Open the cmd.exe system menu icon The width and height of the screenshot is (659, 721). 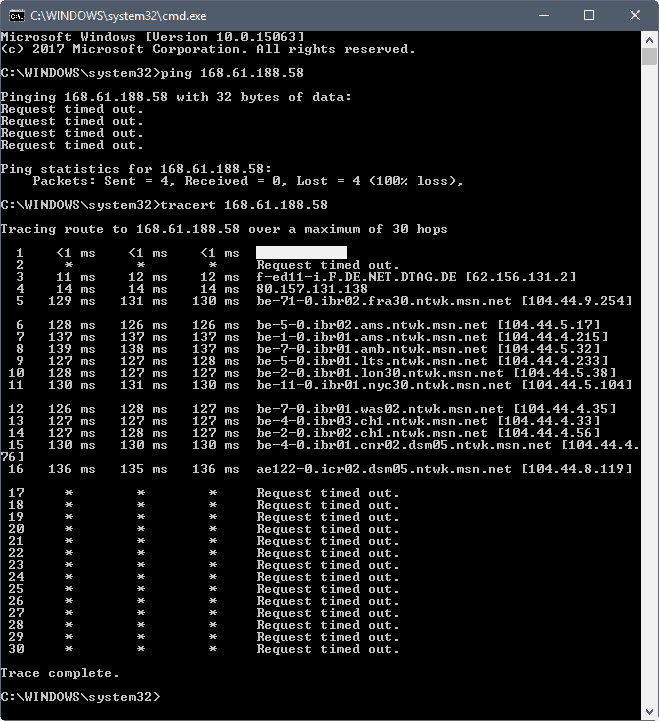point(17,16)
